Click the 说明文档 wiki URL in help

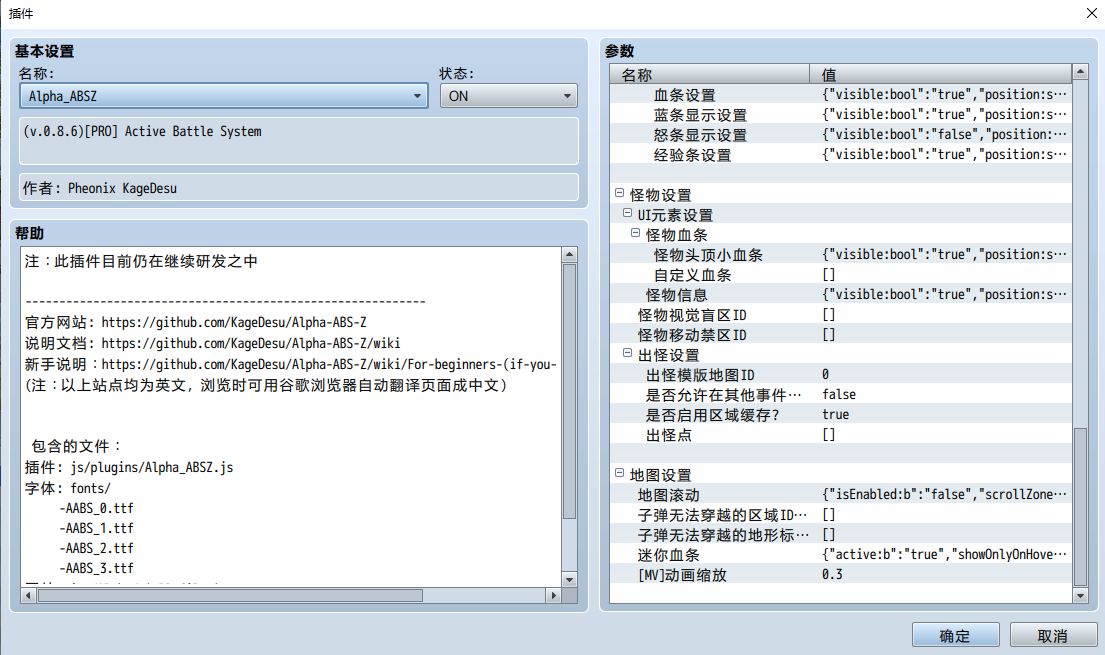click(x=251, y=343)
